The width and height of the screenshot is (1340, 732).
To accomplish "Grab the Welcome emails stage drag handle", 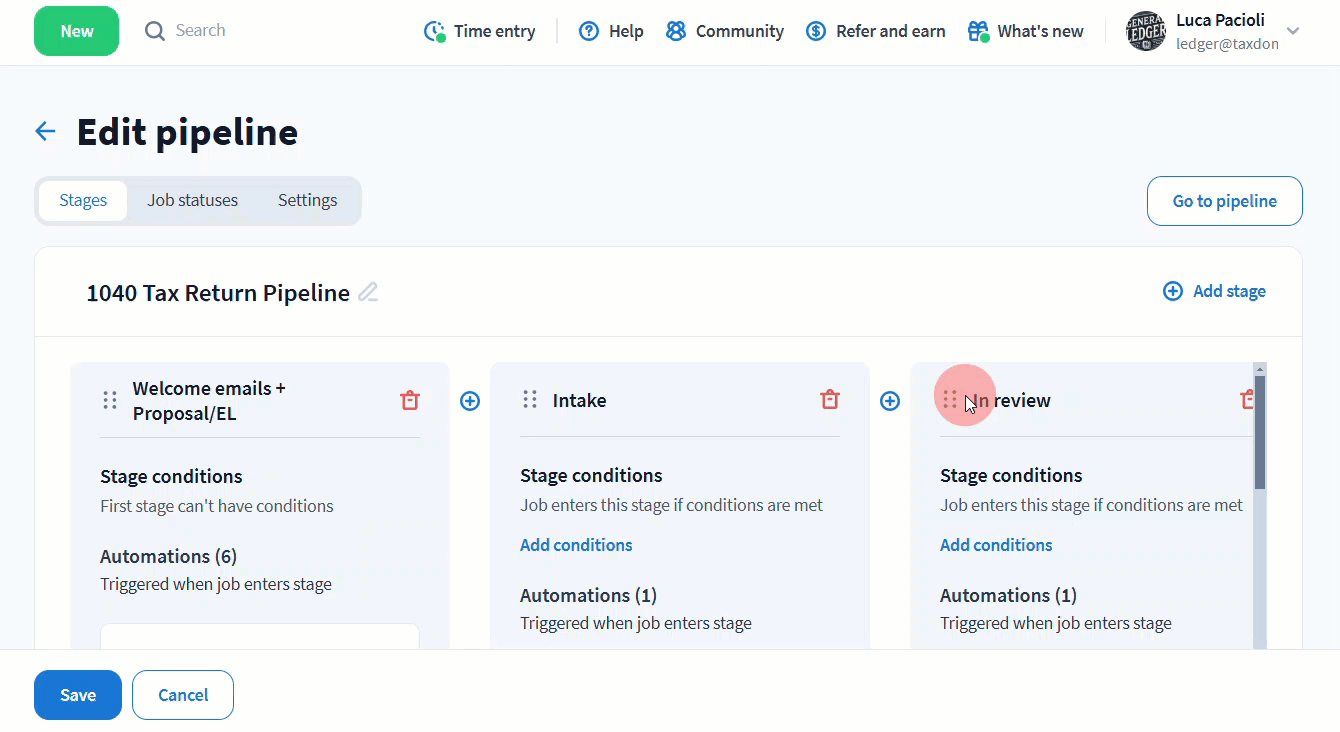I will click(111, 400).
